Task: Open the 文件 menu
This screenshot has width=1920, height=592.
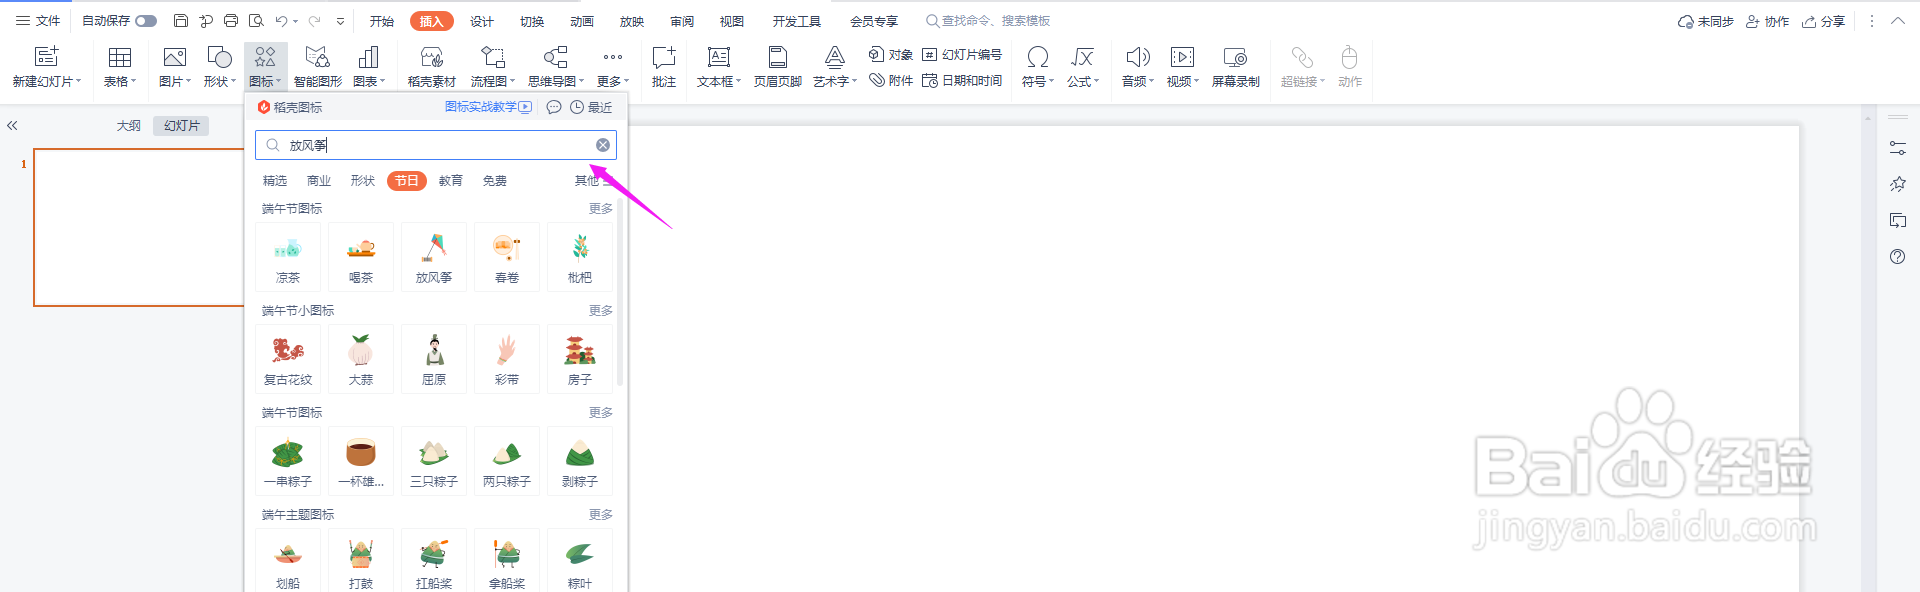Action: (x=38, y=21)
